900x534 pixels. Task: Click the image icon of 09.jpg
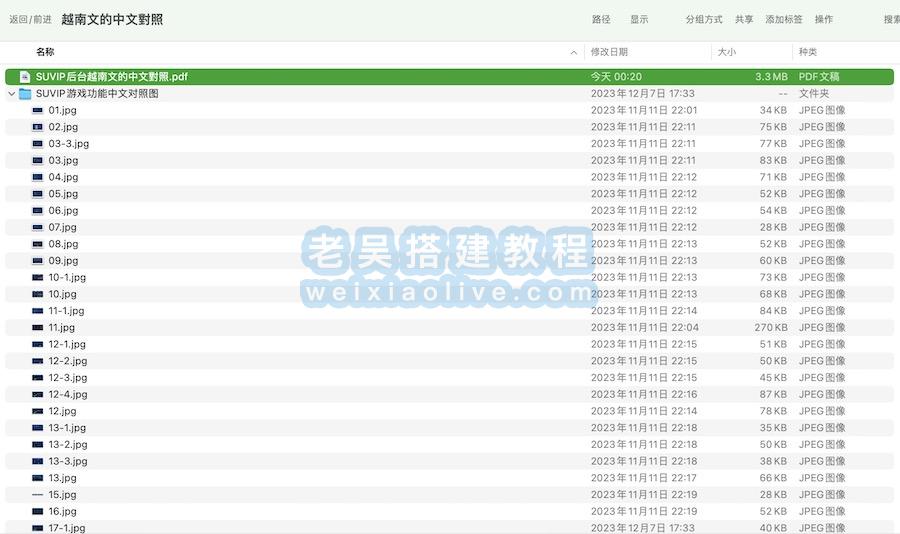[x=38, y=261]
